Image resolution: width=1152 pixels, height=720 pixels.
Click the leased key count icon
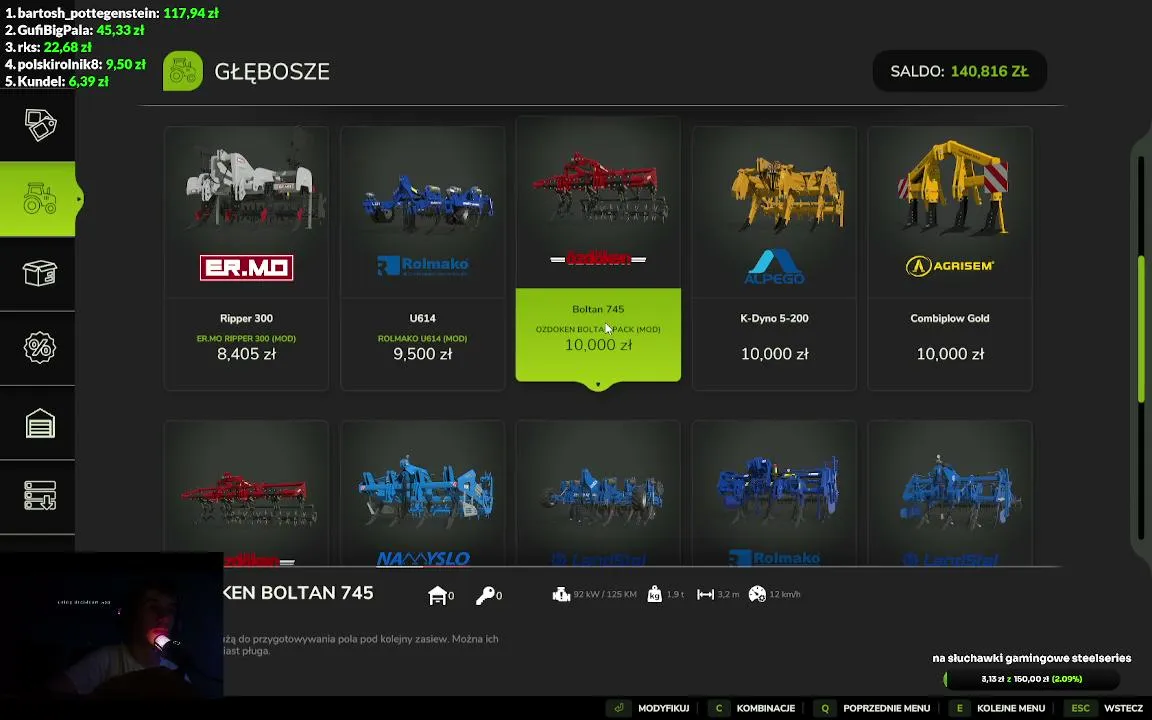click(x=485, y=595)
